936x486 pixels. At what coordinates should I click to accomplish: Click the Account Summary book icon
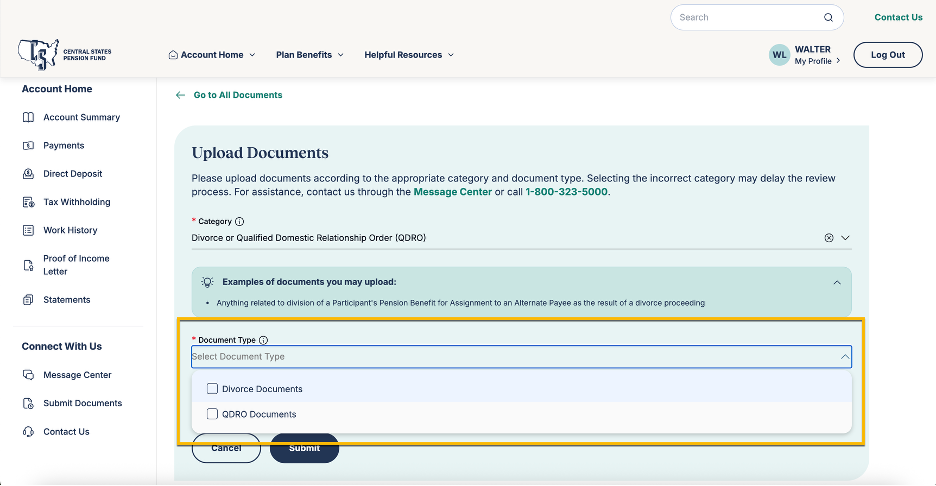(28, 117)
